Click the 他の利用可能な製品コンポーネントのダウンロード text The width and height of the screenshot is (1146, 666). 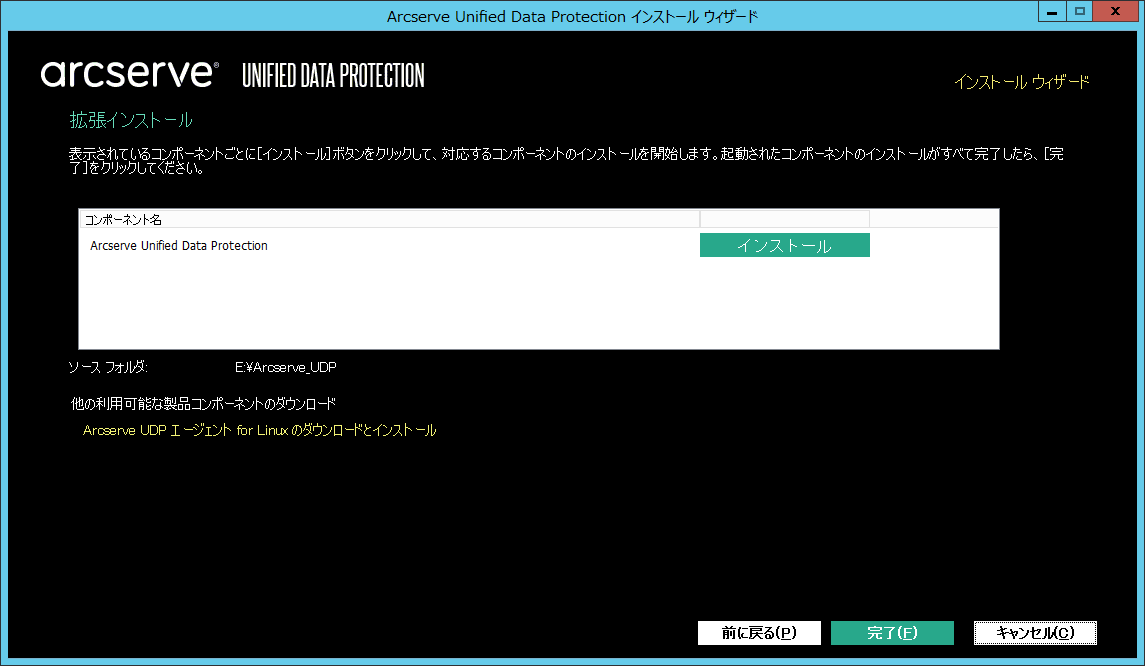203,404
